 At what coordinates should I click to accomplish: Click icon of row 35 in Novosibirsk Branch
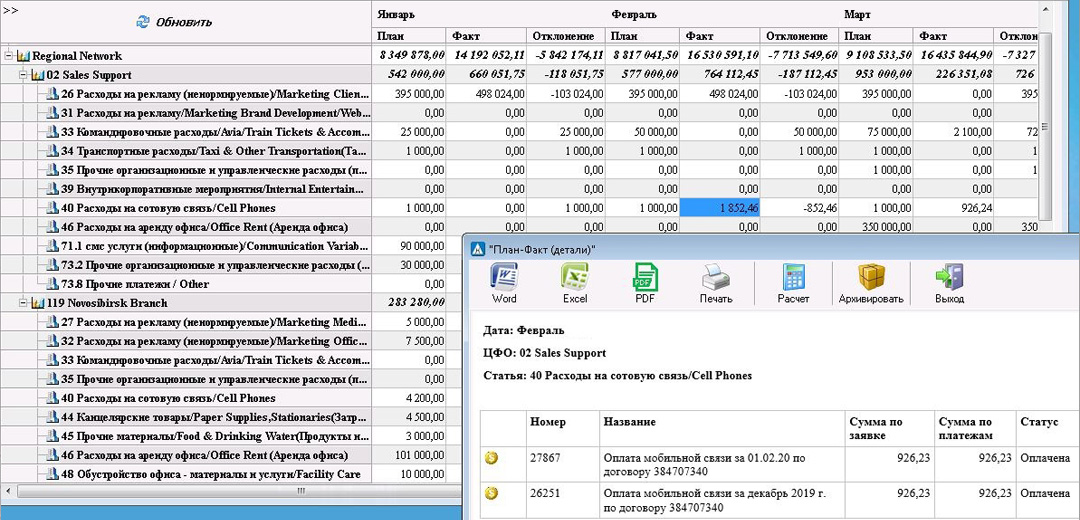pyautogui.click(x=53, y=379)
